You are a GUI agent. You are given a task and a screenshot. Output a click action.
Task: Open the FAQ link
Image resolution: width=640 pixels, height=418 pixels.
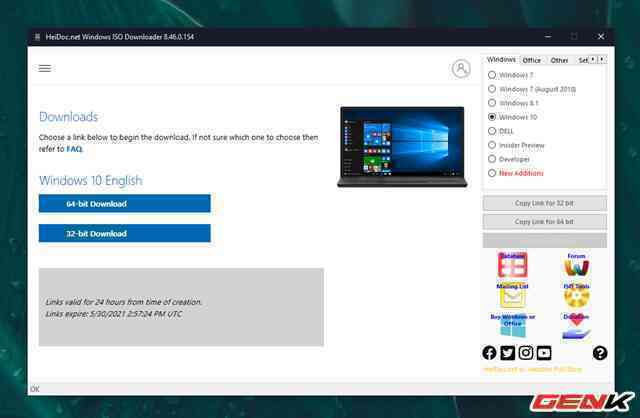pos(74,149)
